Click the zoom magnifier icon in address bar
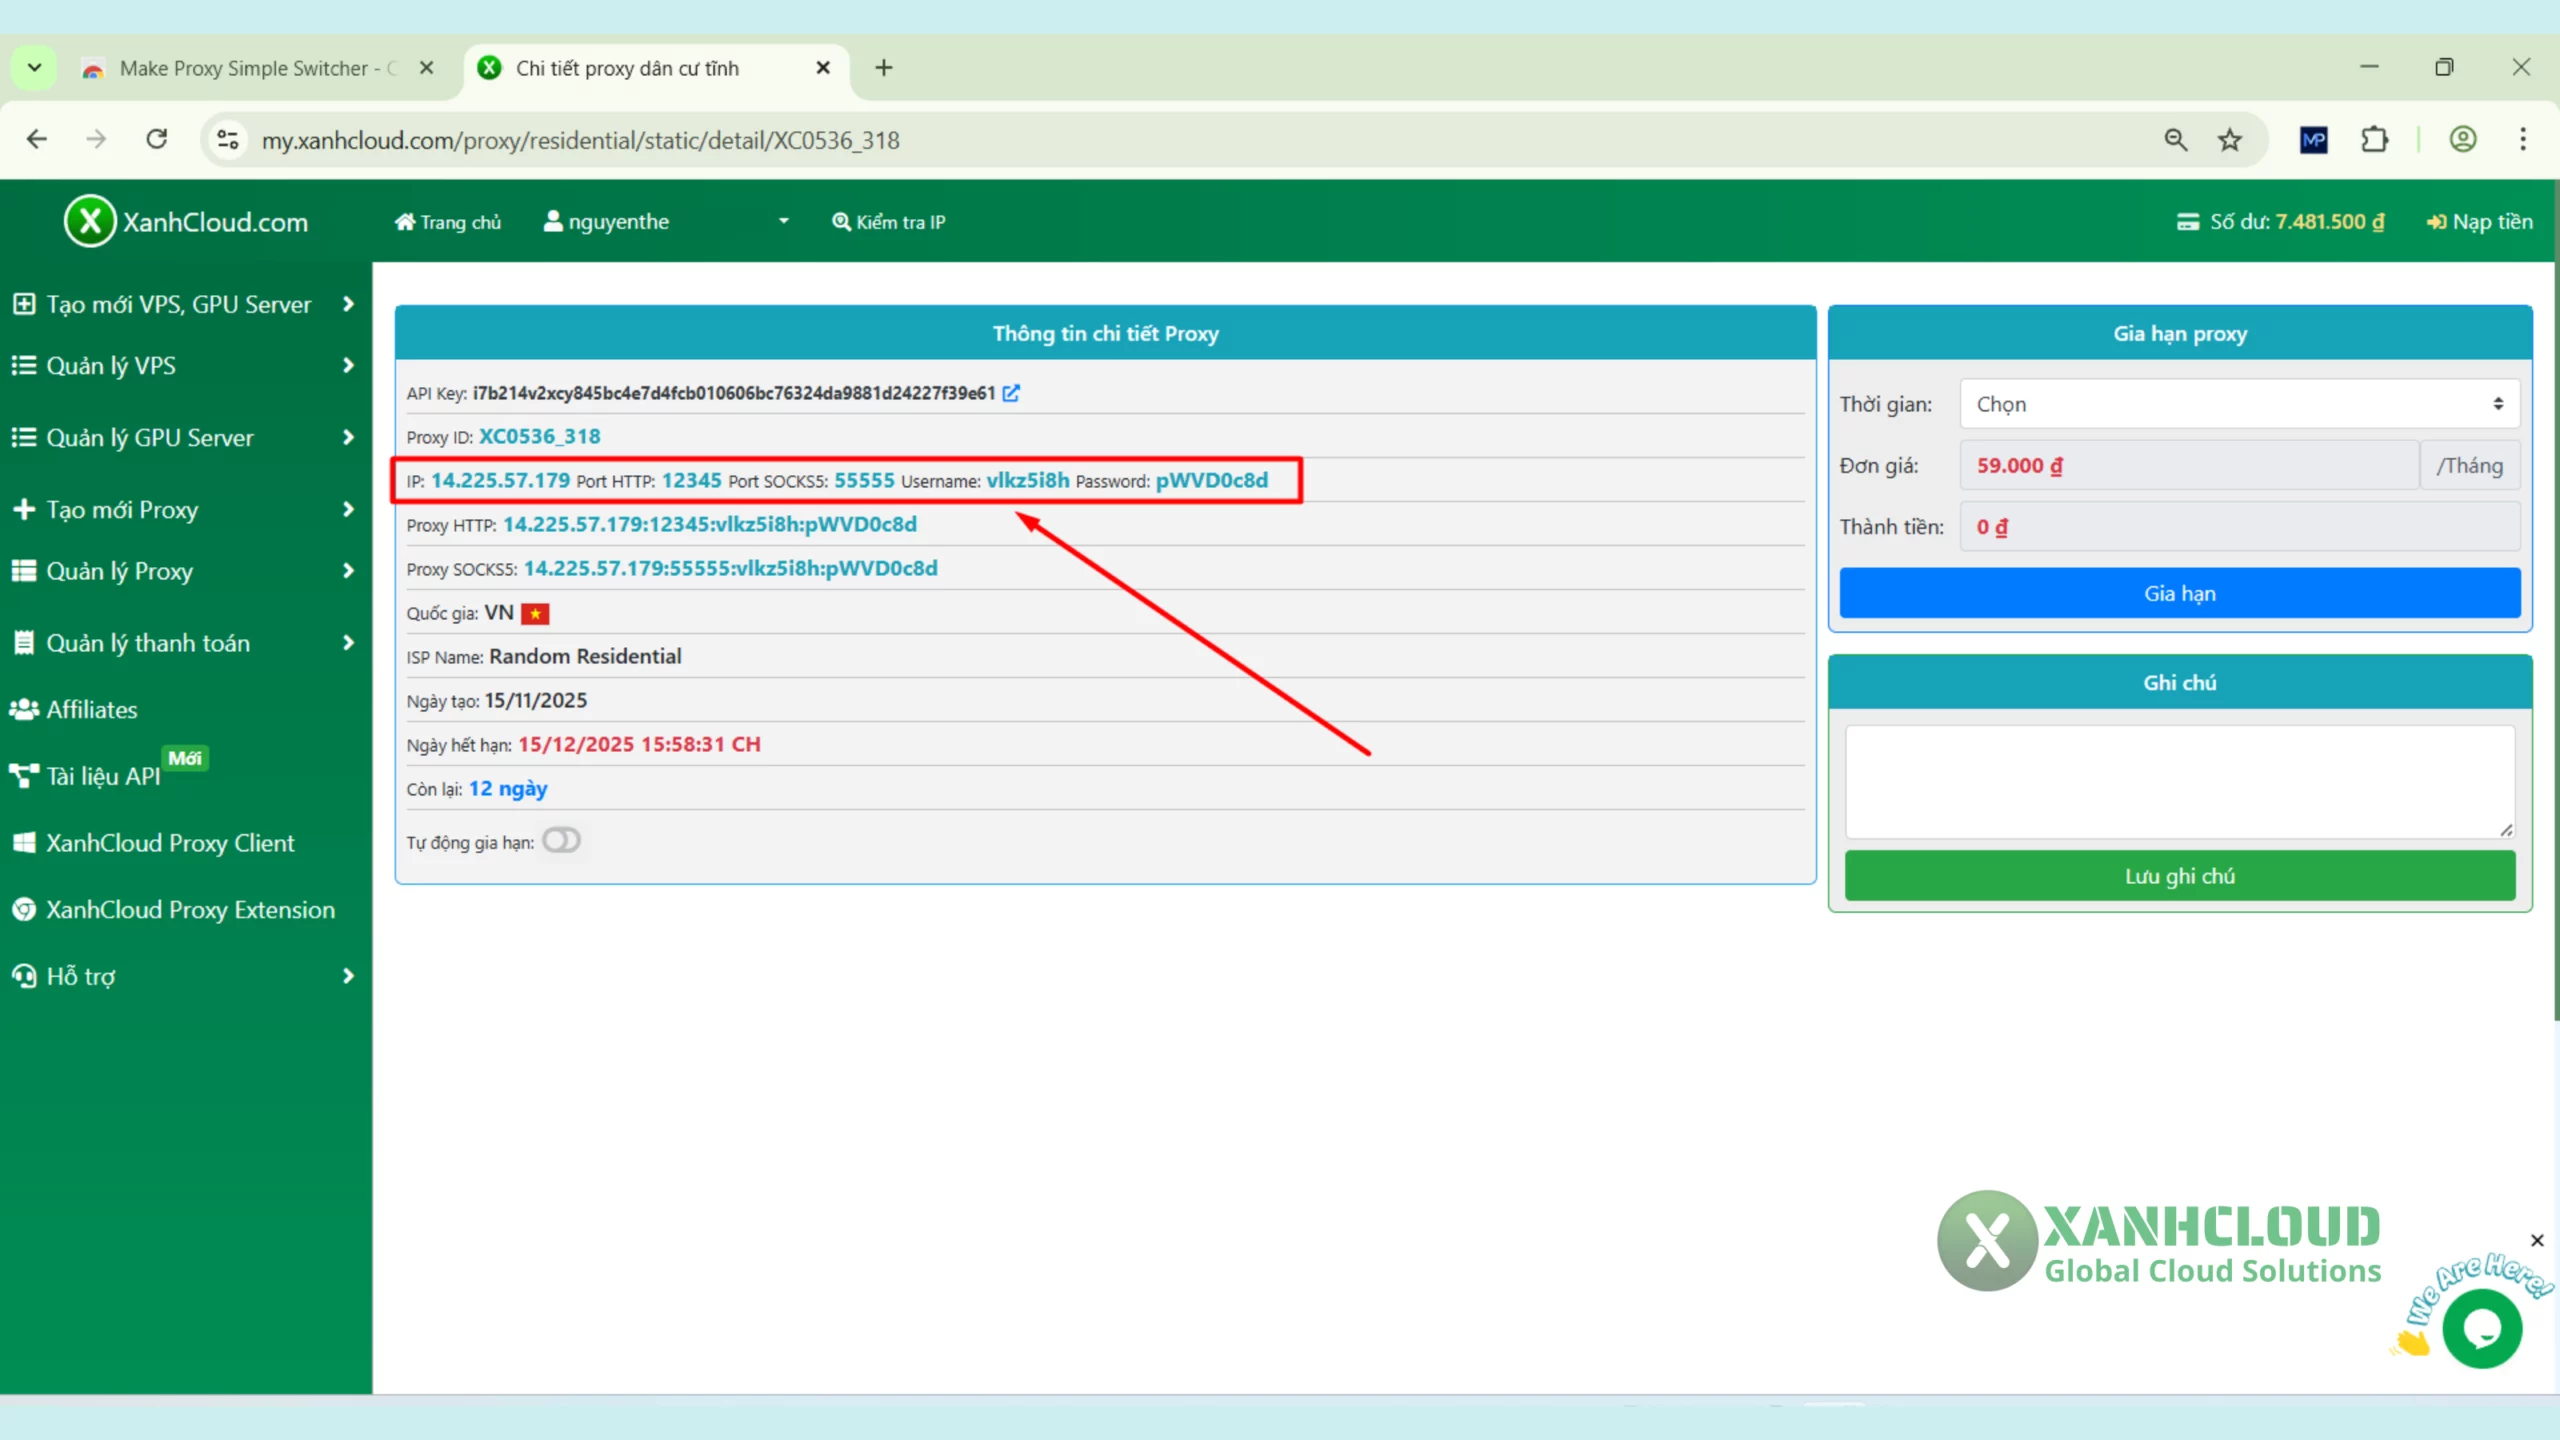This screenshot has width=2560, height=1440. click(x=2175, y=140)
